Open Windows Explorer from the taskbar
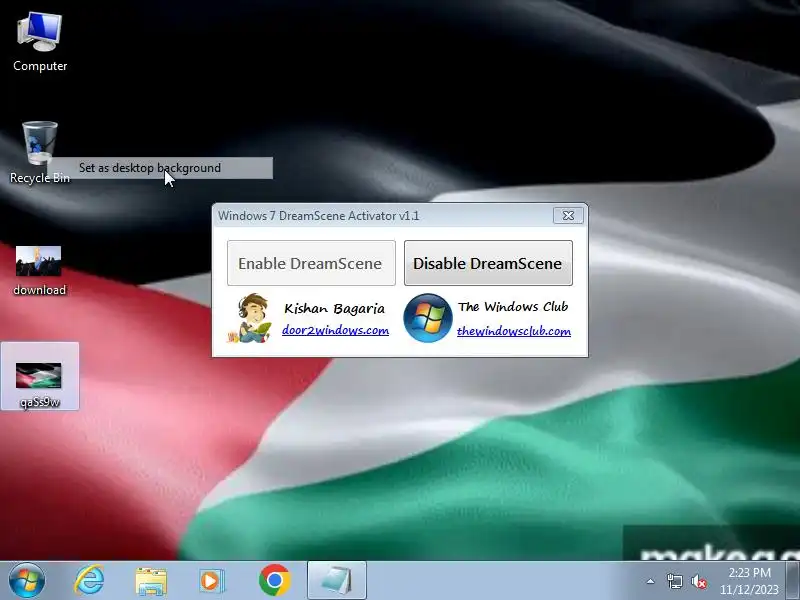Screen dimensions: 800x600 coord(151,581)
